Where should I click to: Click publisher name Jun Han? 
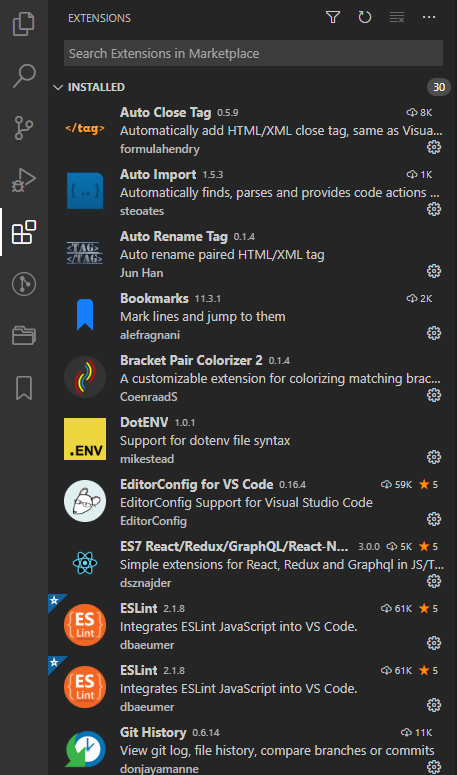tap(141, 273)
